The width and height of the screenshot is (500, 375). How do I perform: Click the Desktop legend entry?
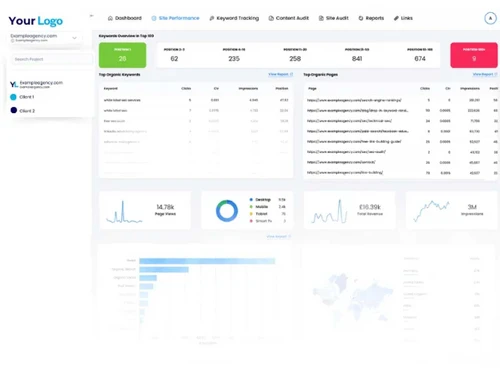tap(267, 200)
